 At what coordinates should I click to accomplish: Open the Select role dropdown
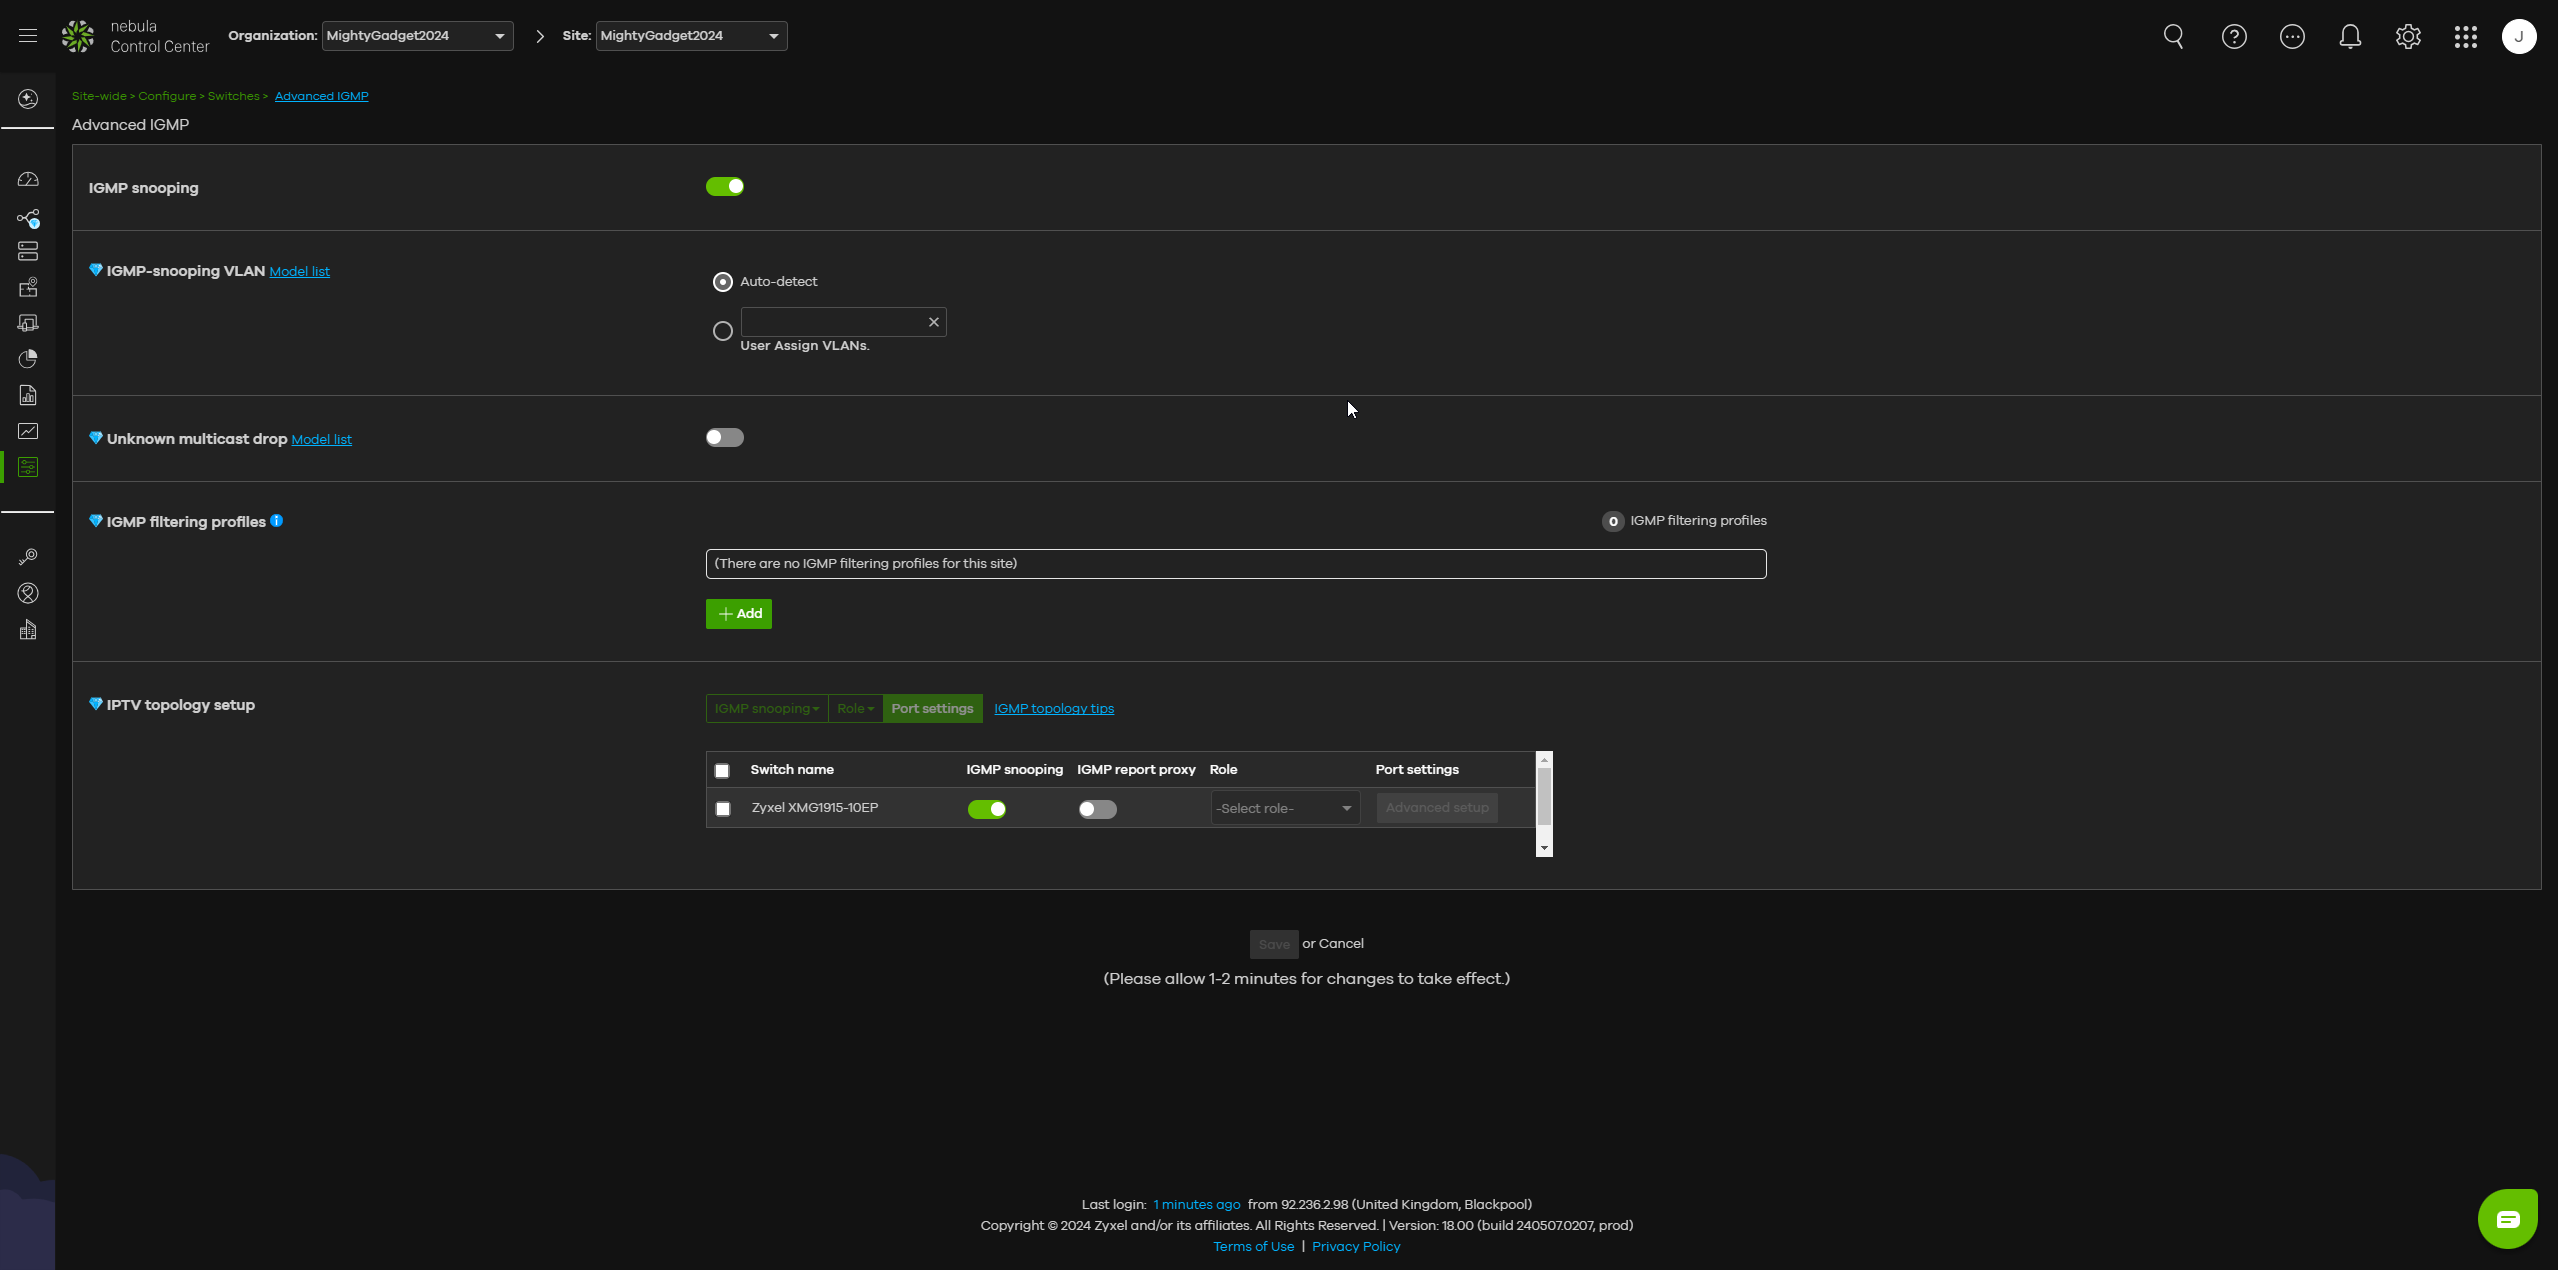click(x=1284, y=809)
